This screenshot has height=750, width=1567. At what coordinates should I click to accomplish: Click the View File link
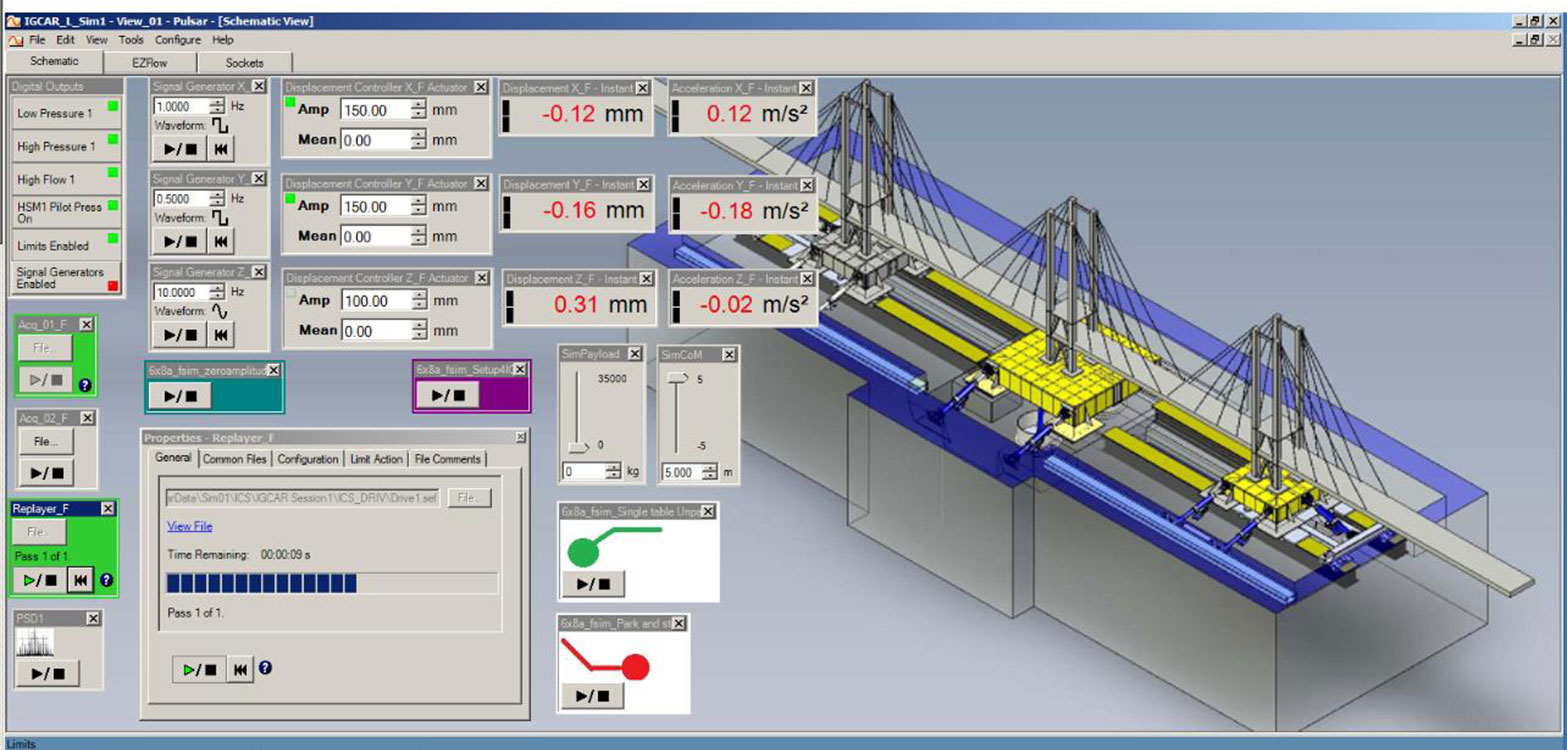[189, 526]
